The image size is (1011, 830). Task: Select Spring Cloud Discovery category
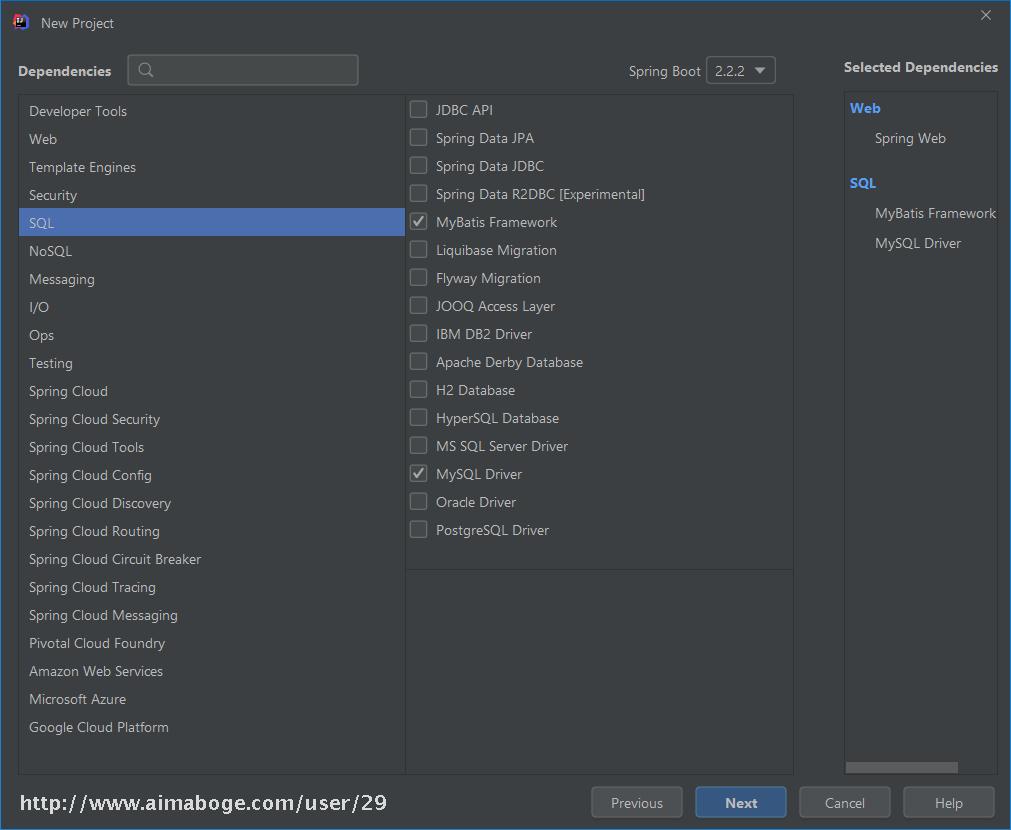(x=212, y=503)
